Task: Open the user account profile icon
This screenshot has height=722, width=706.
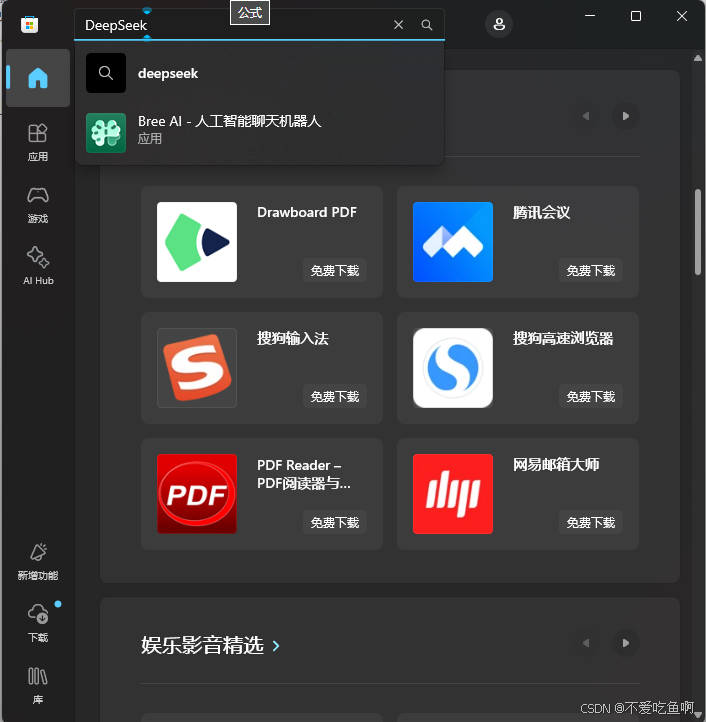Action: click(x=499, y=24)
